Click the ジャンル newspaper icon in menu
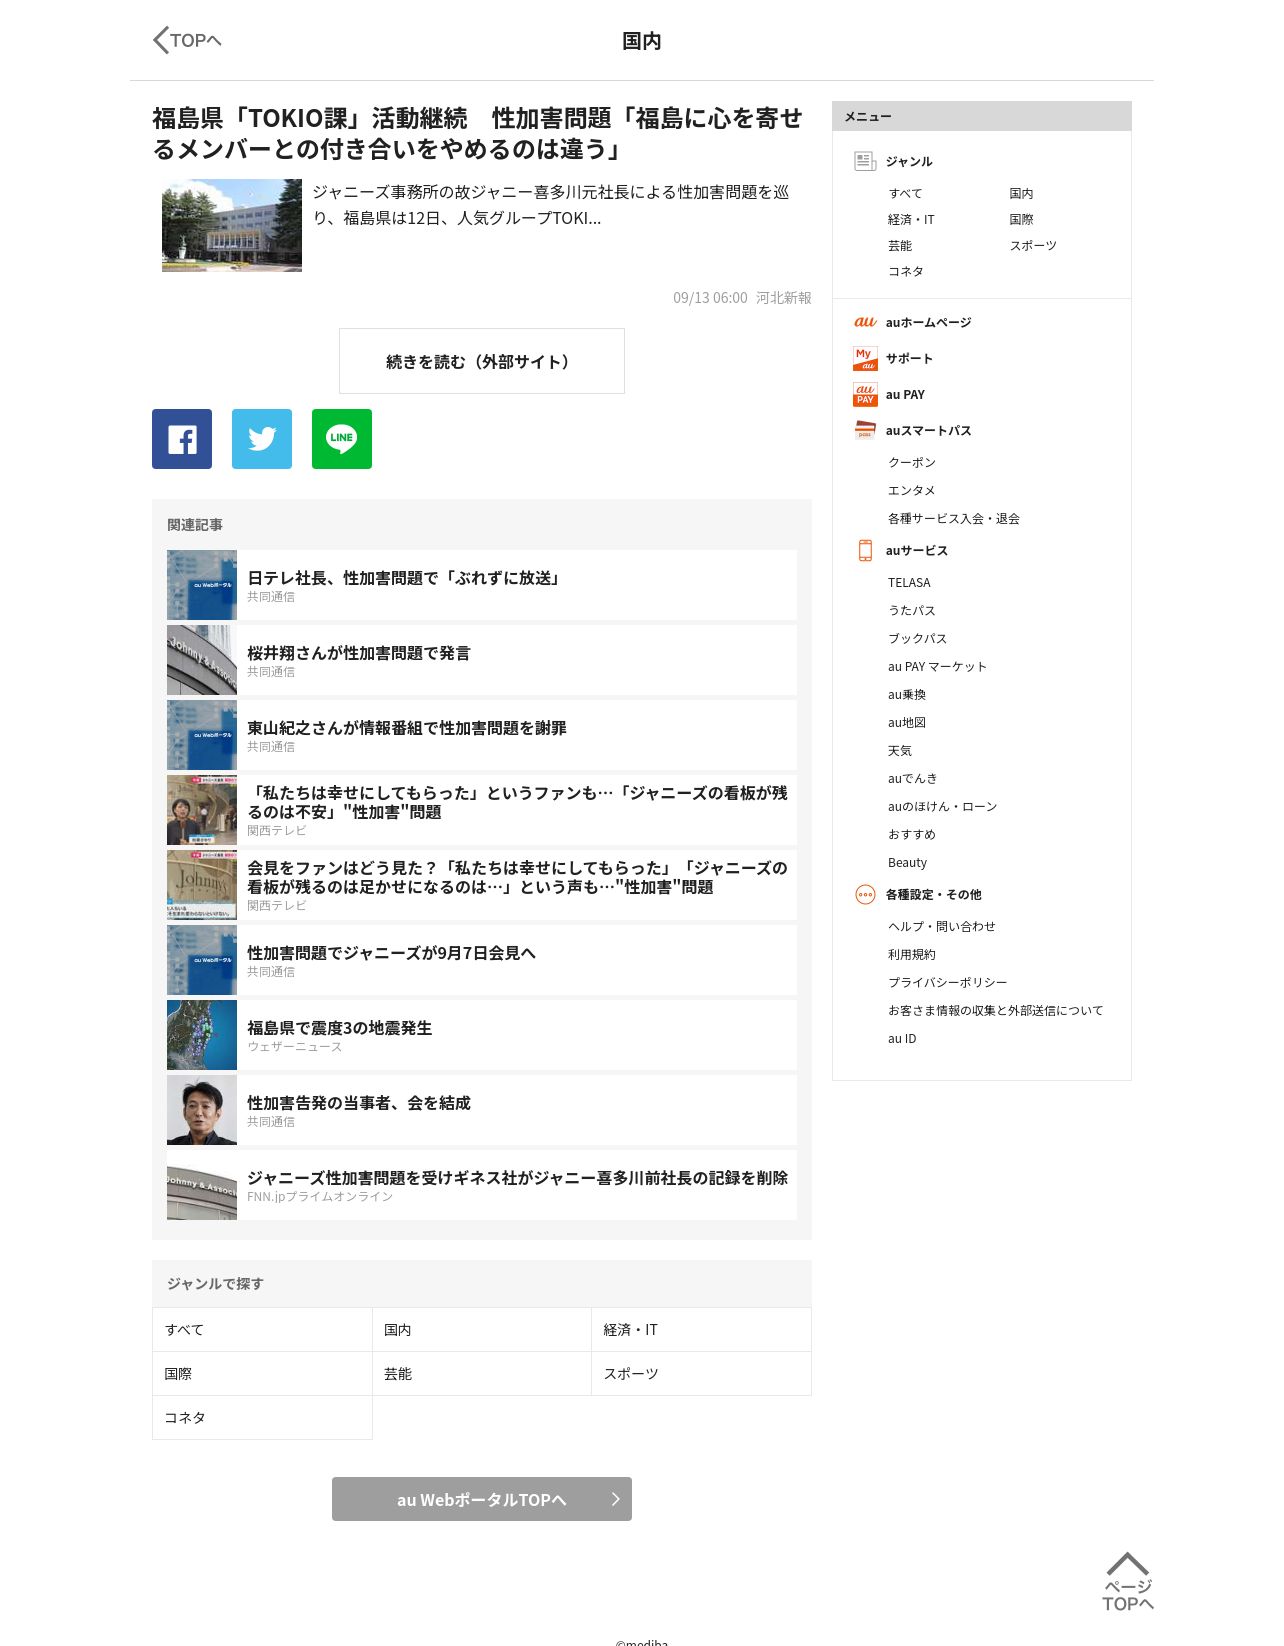1284x1646 pixels. [865, 161]
